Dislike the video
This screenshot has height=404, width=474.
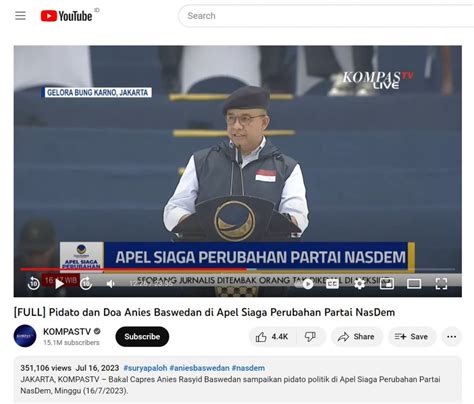(x=310, y=337)
